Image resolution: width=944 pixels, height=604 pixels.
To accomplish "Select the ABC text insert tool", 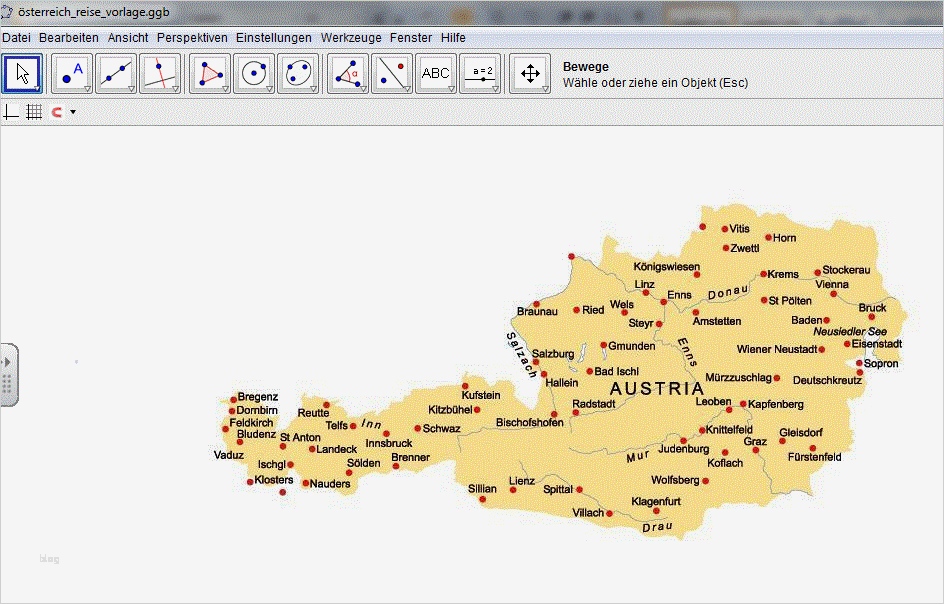I will tap(436, 73).
